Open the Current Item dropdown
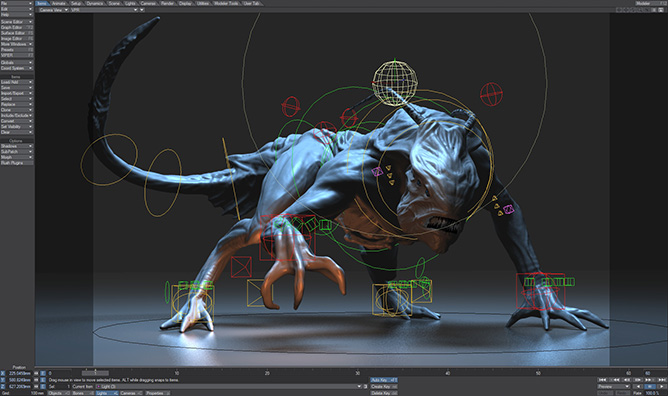This screenshot has height=396, width=668. pyautogui.click(x=229, y=387)
